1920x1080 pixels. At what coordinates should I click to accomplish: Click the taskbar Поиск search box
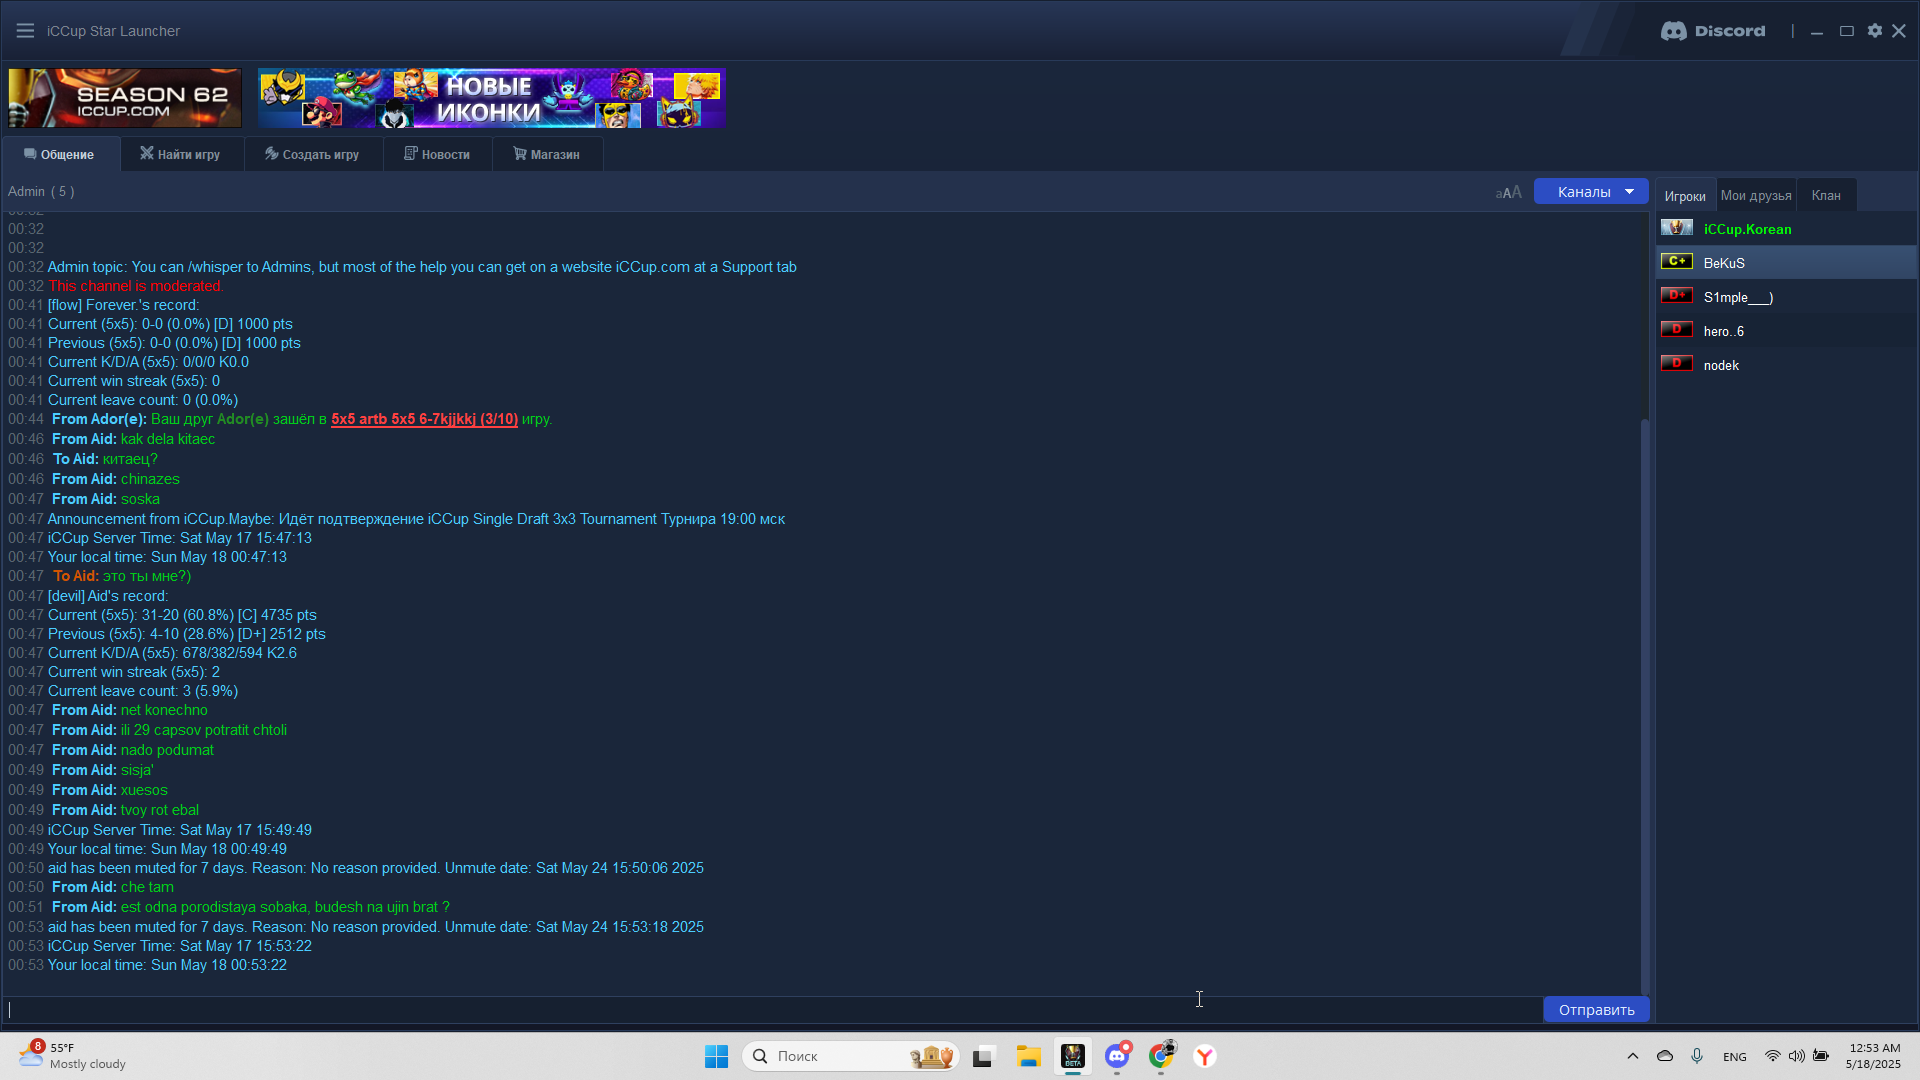pos(851,1056)
